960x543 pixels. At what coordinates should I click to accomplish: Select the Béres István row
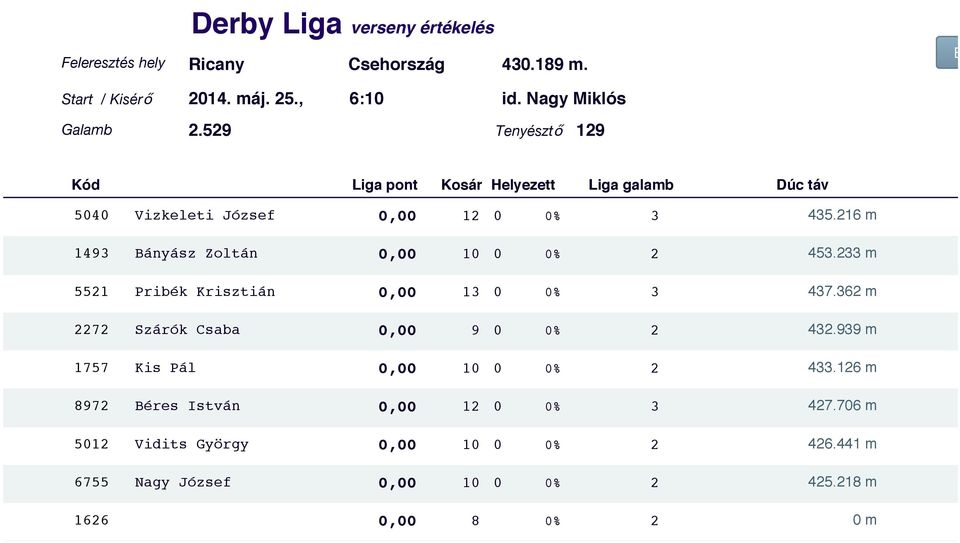[480, 407]
